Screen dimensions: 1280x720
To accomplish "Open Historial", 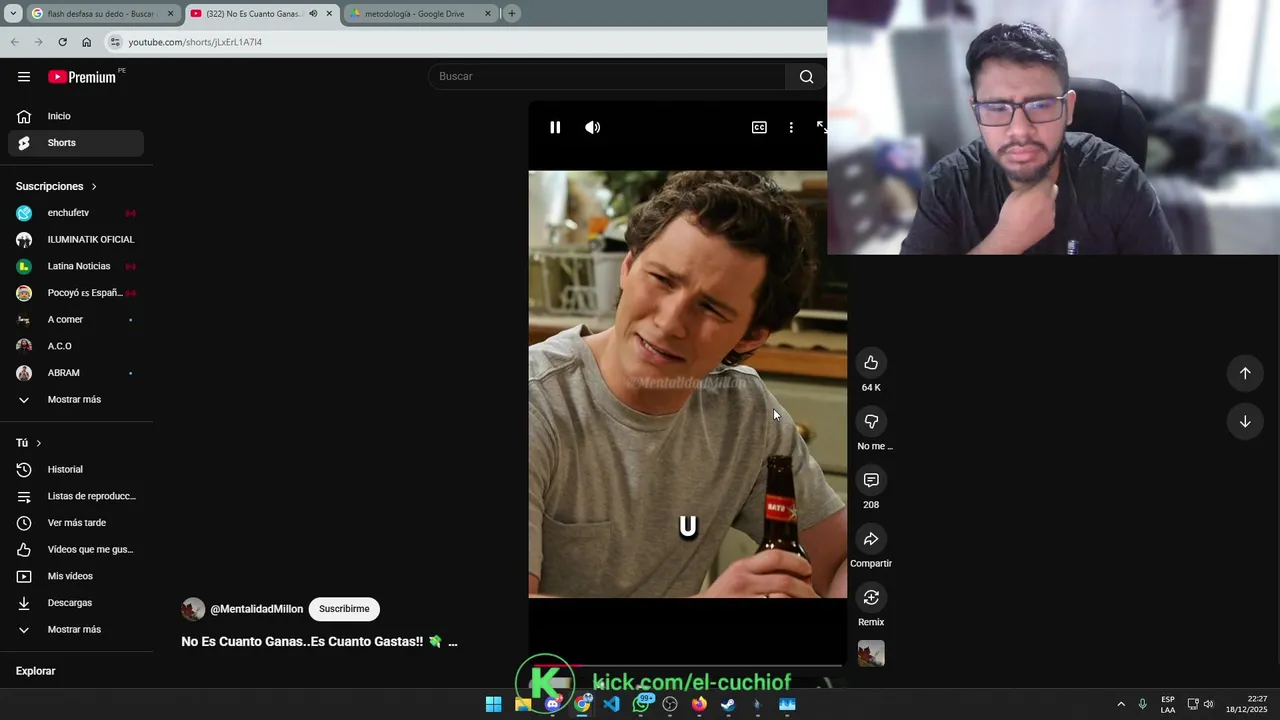I will pyautogui.click(x=76, y=469).
